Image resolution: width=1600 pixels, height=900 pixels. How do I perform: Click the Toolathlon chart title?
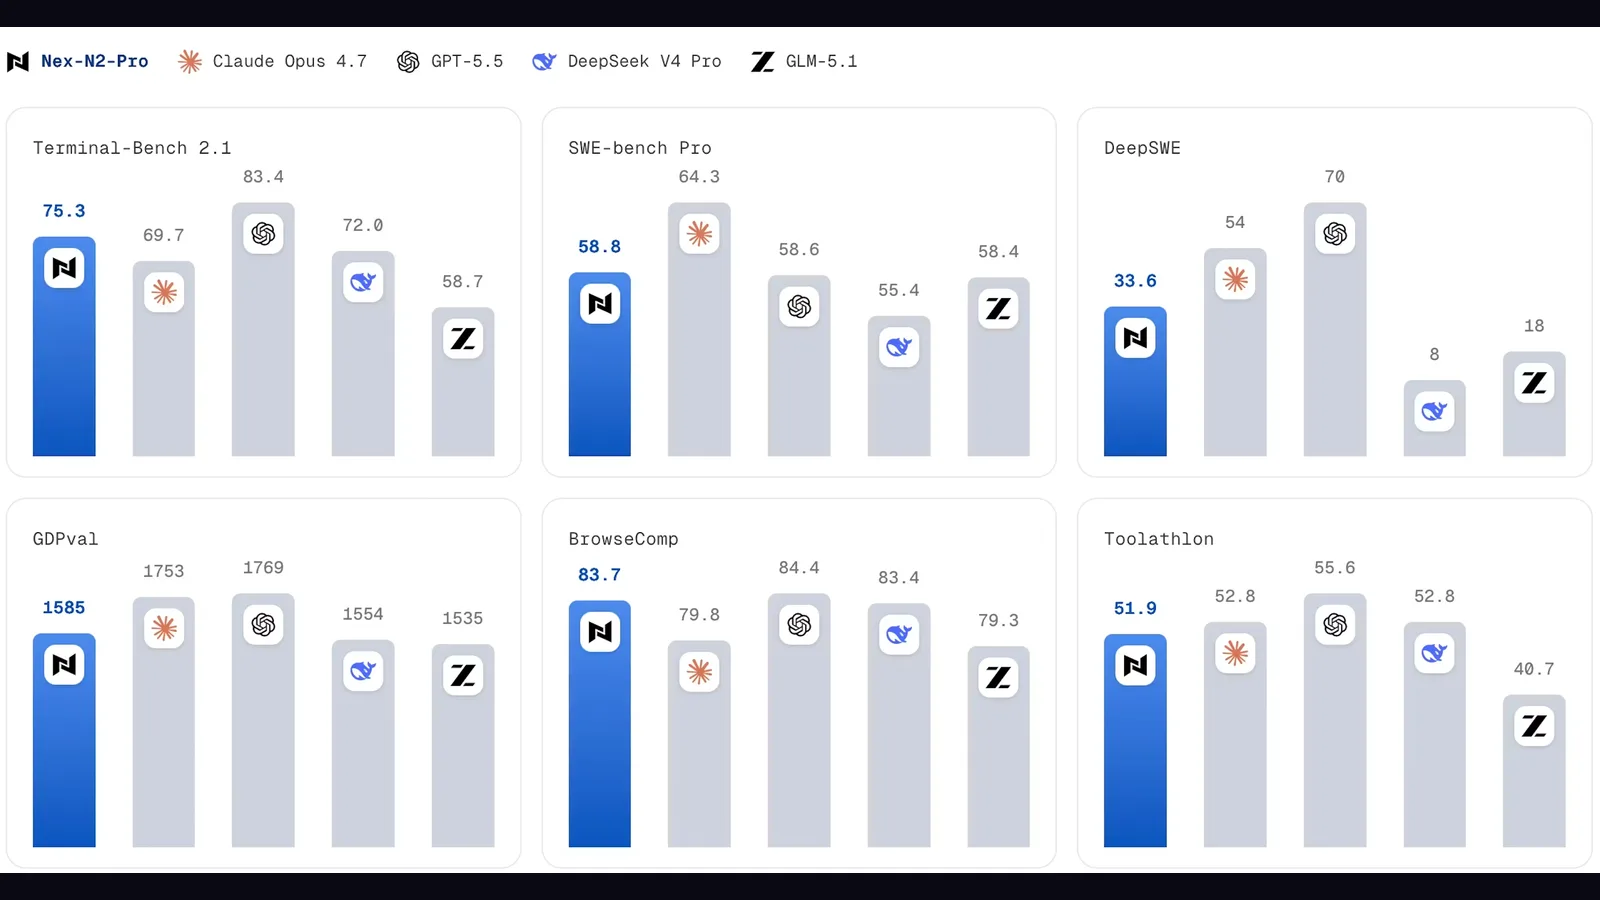[x=1159, y=539]
